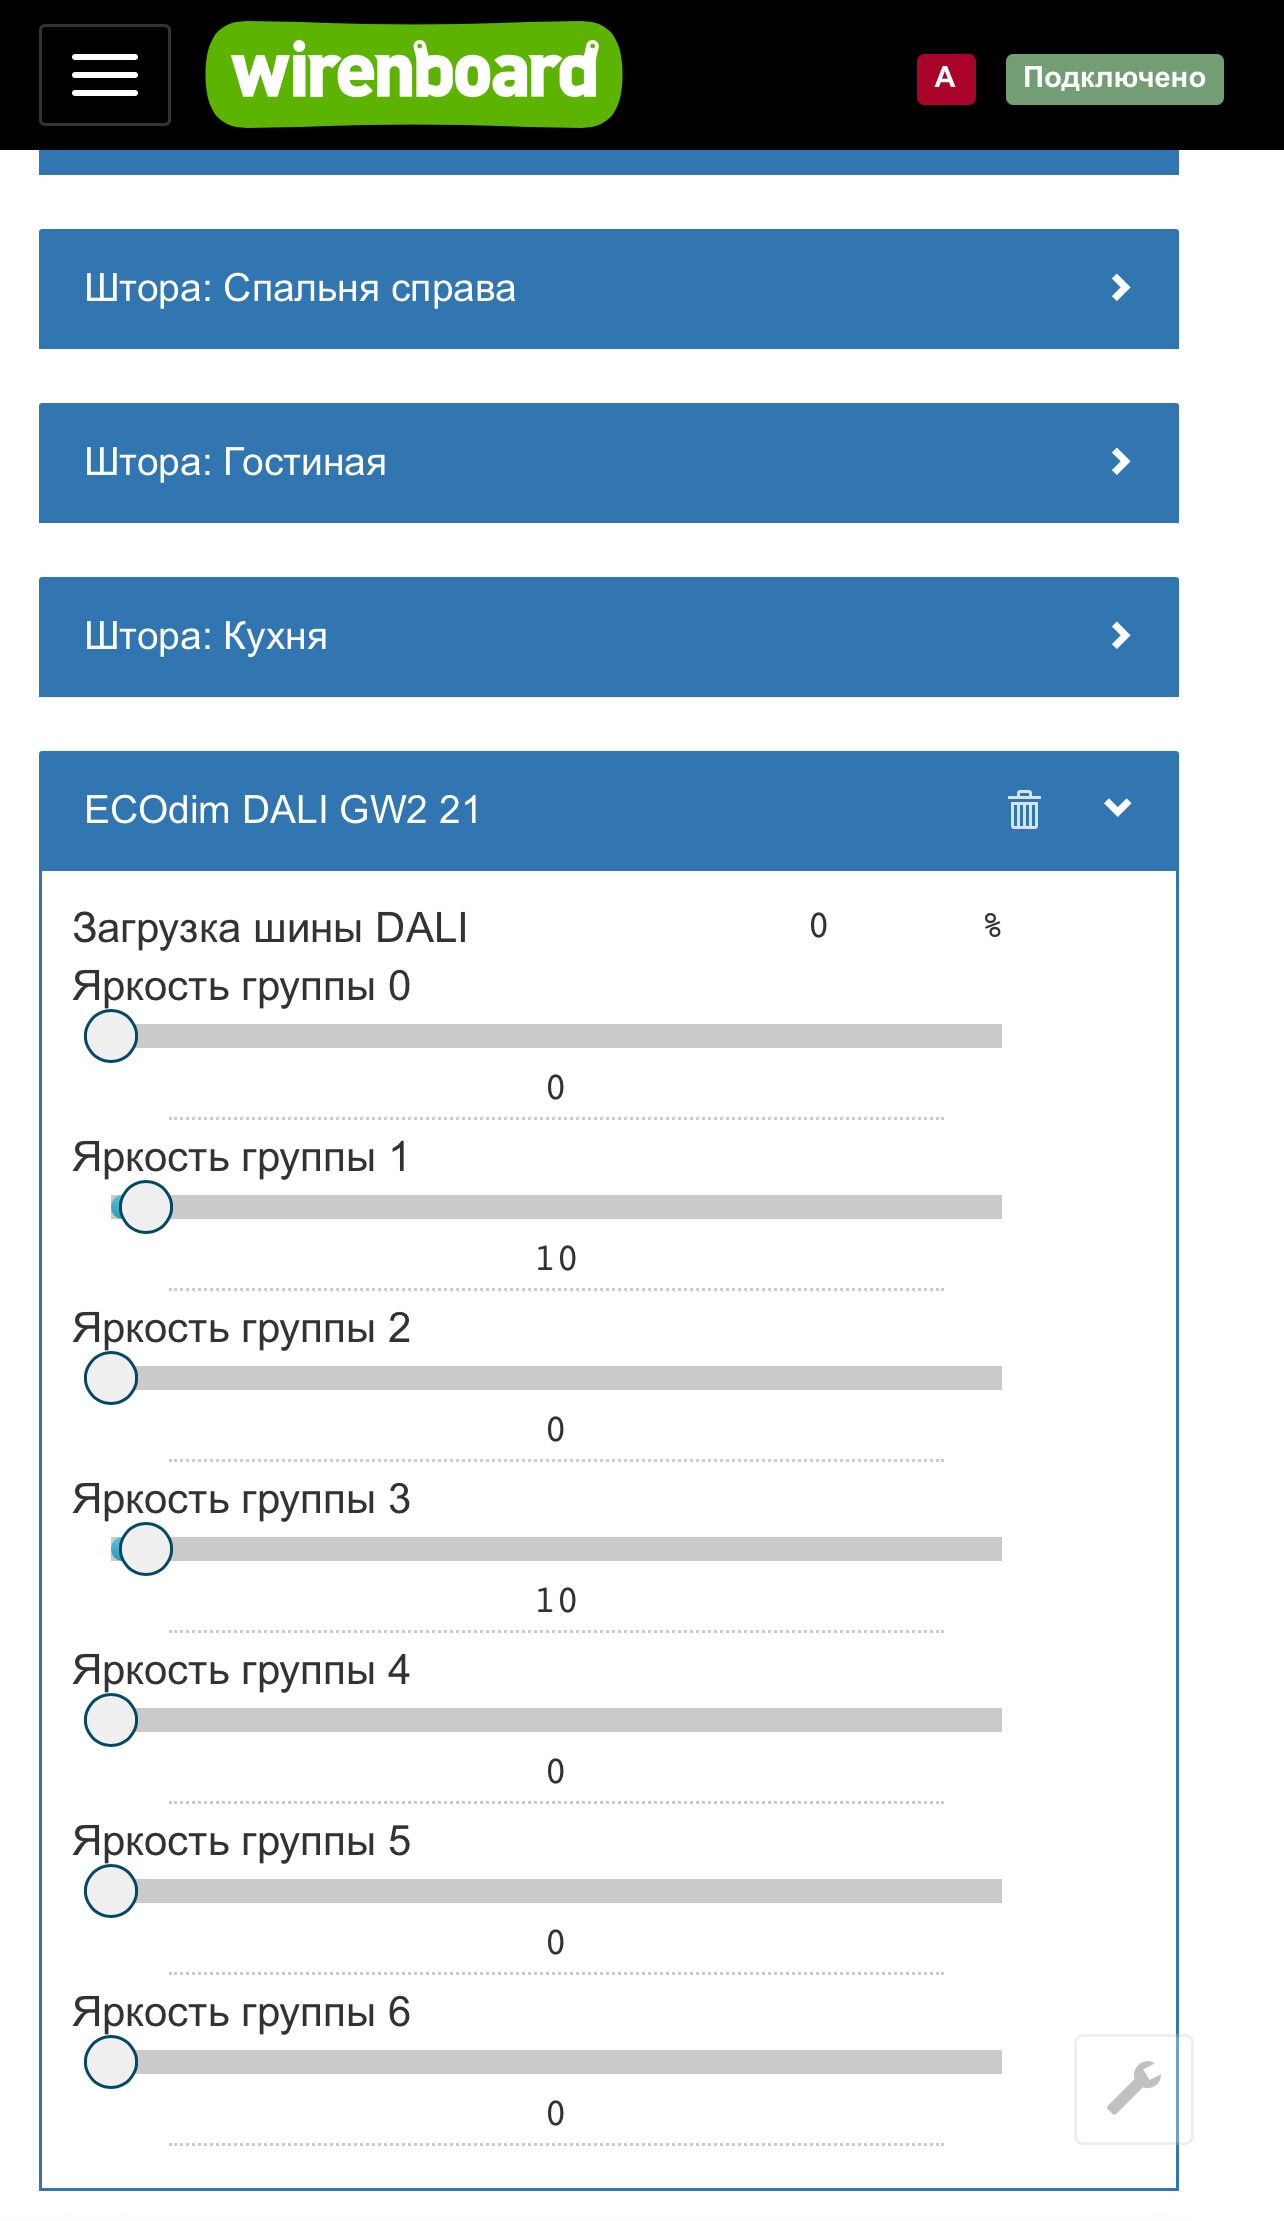Click the ECOdim DALI GW2 21 title
Screen dimensions: 1284x2221
(283, 810)
